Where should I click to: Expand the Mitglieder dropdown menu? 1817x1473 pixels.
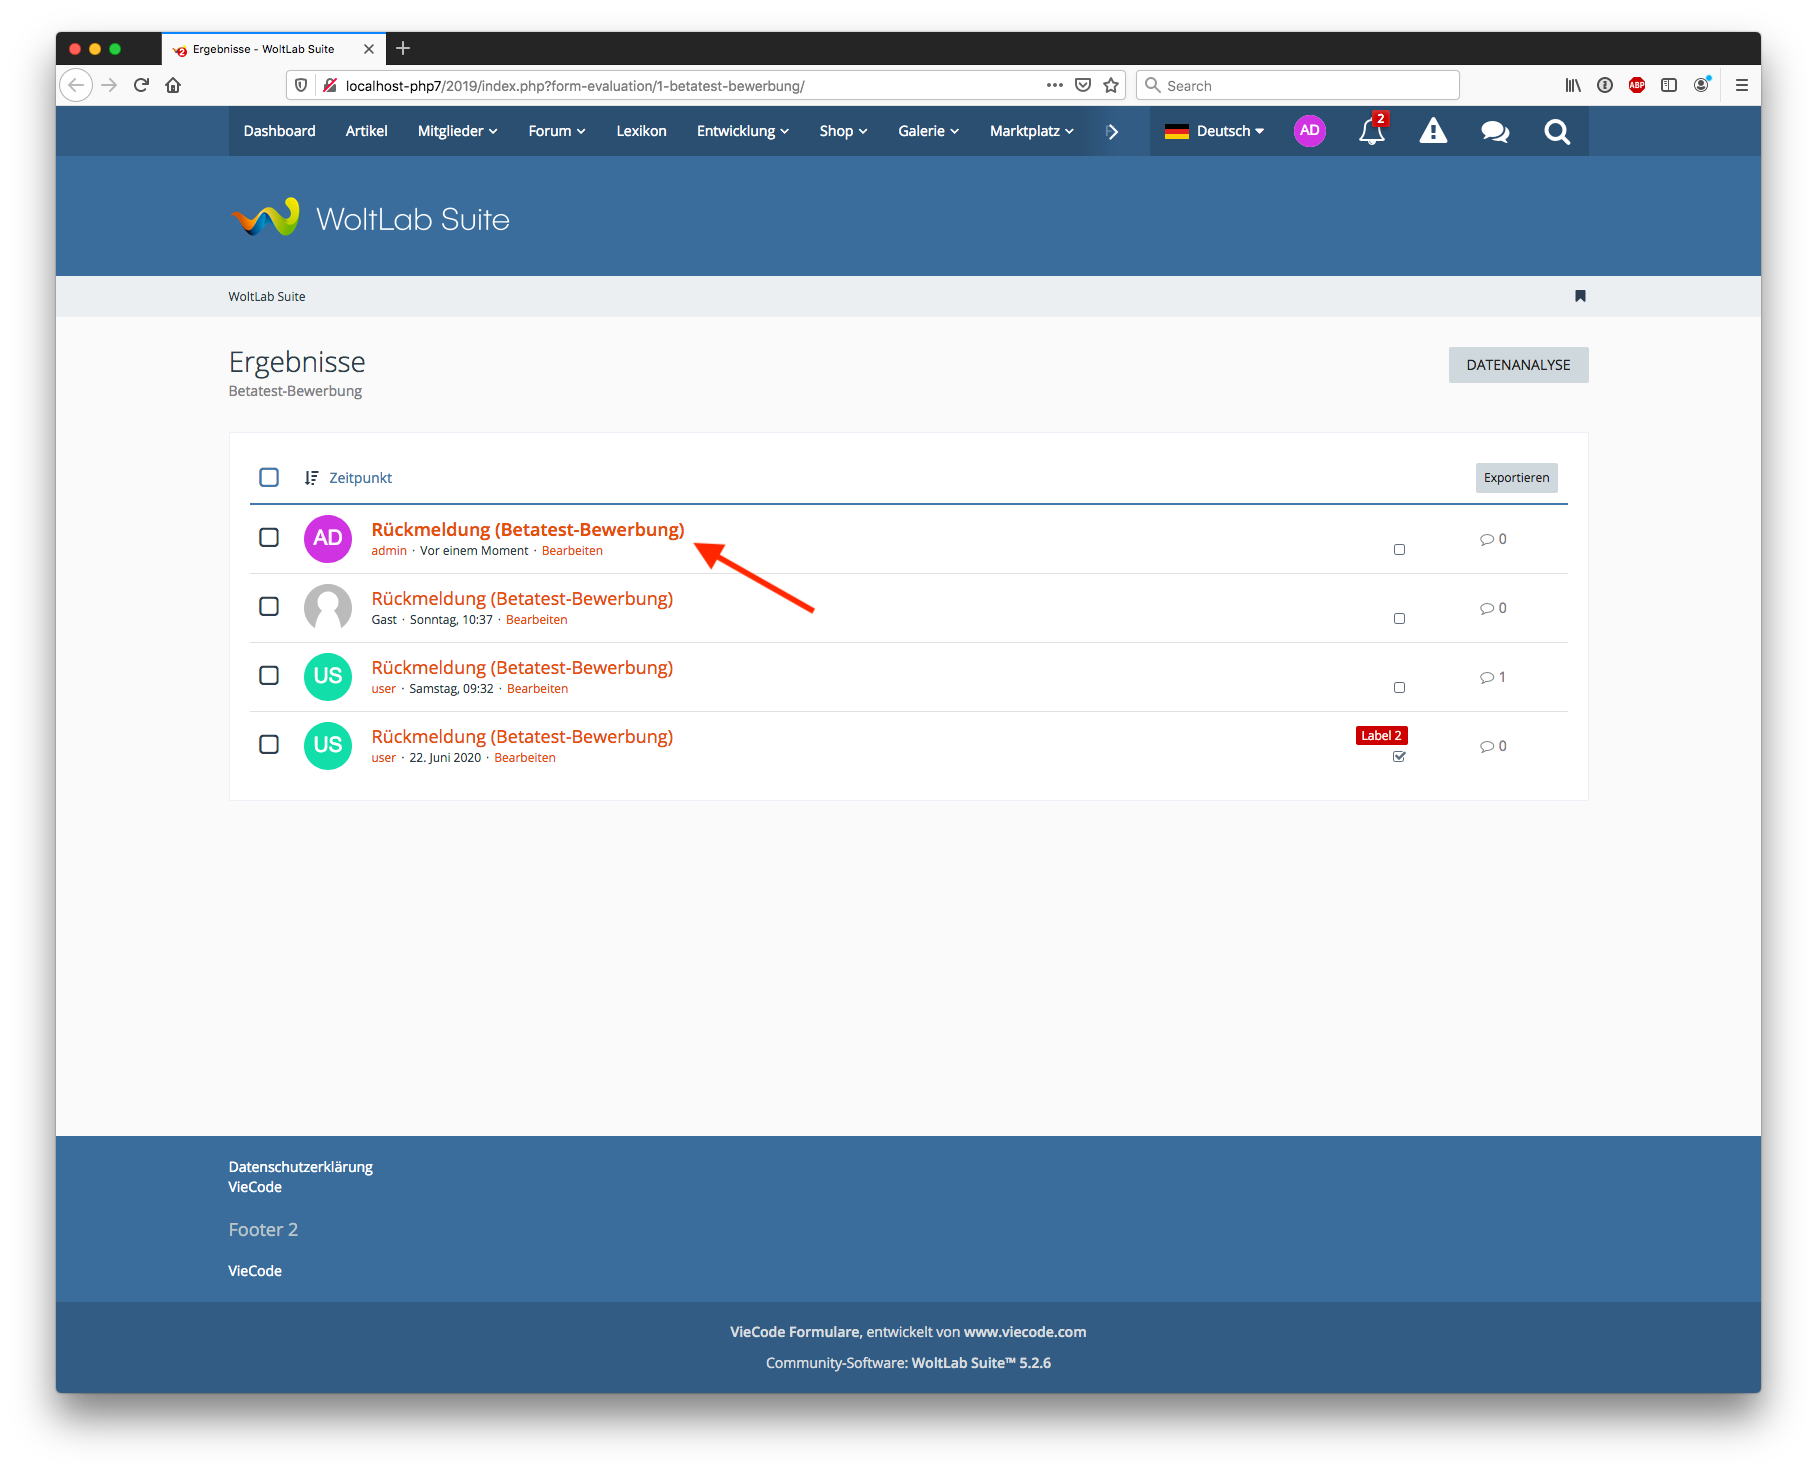(x=457, y=131)
